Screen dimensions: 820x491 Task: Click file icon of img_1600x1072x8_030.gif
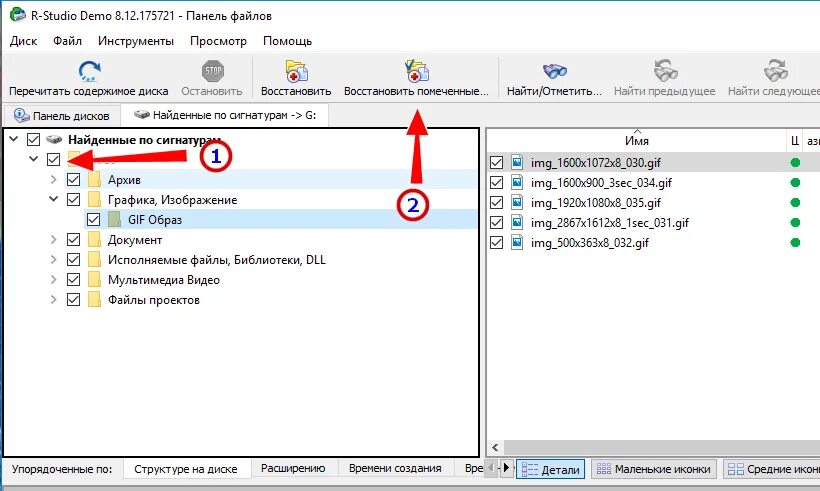click(x=517, y=163)
